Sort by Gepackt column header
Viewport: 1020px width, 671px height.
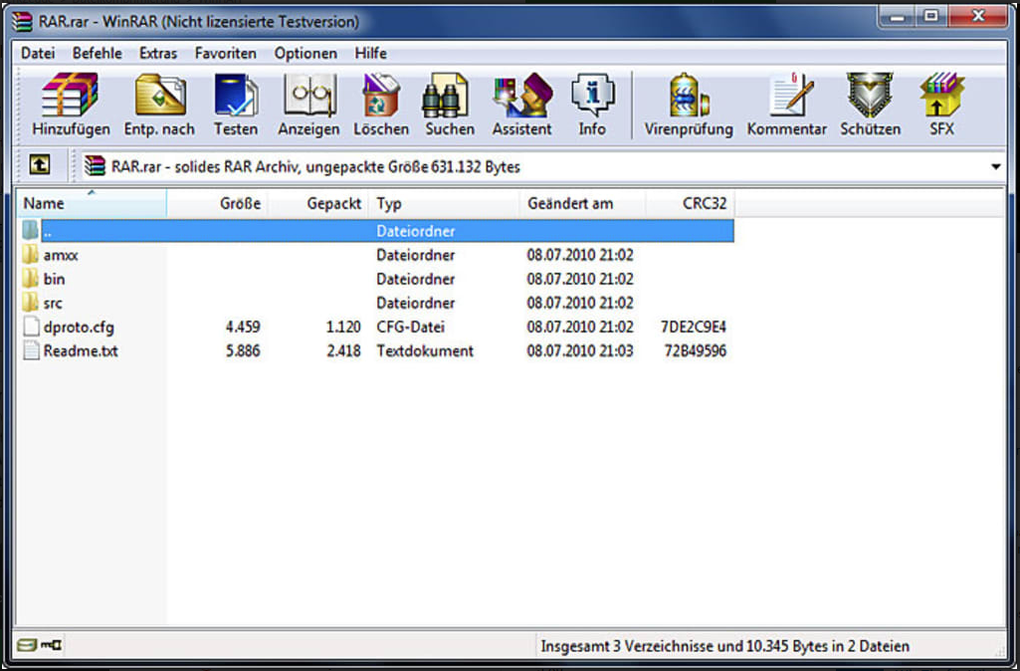point(318,204)
